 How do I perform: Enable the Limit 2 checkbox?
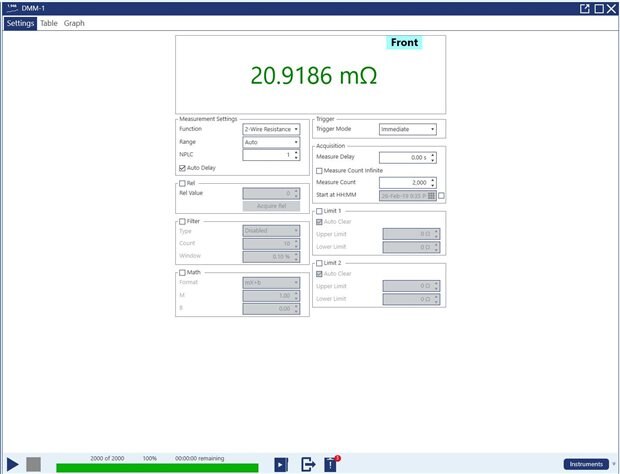319,263
